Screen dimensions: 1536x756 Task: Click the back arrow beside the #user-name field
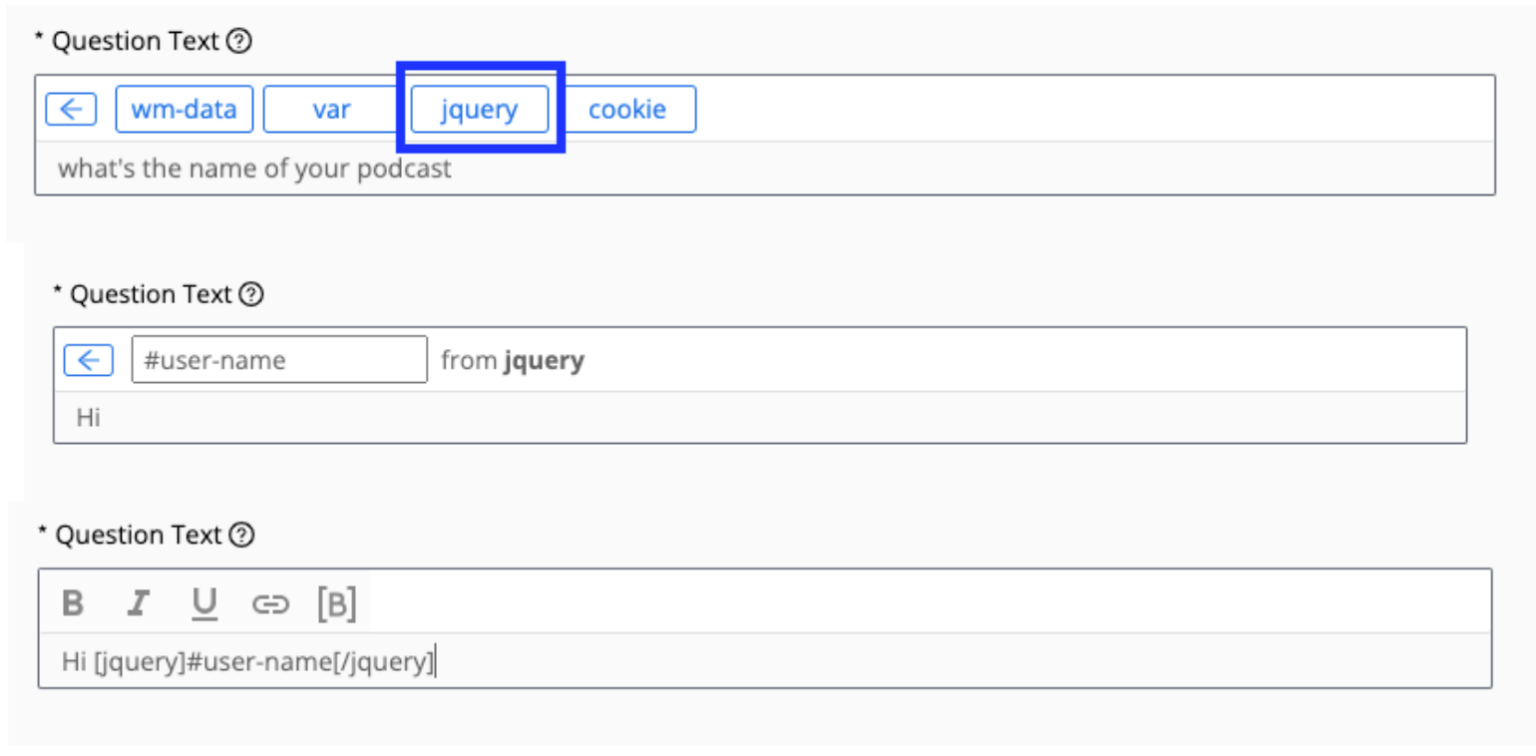pos(88,359)
